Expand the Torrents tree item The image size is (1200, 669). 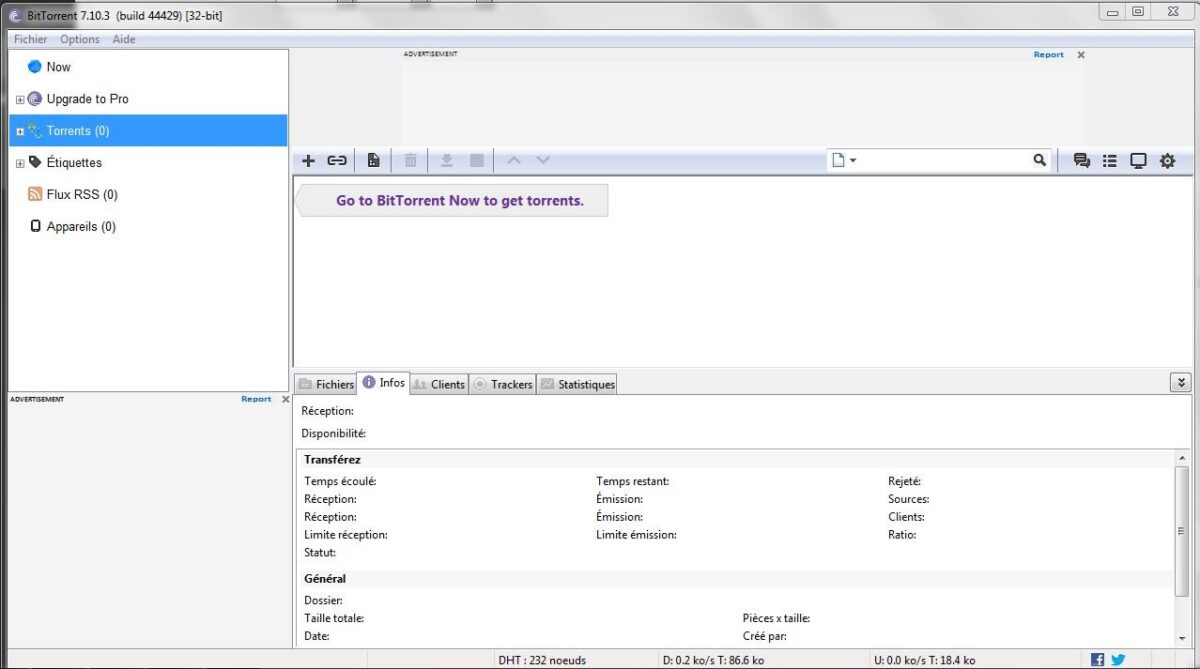(x=18, y=131)
